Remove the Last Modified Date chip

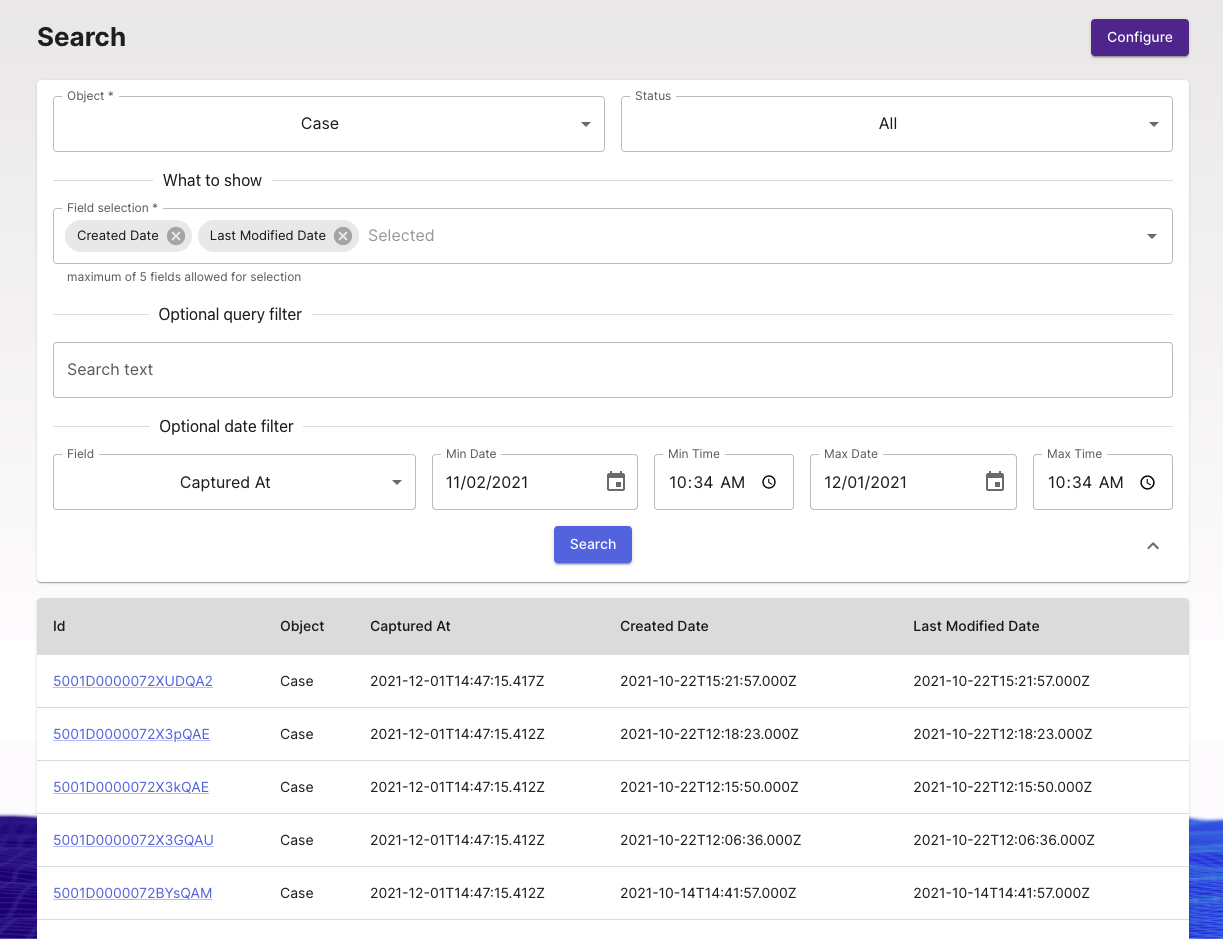pyautogui.click(x=343, y=236)
